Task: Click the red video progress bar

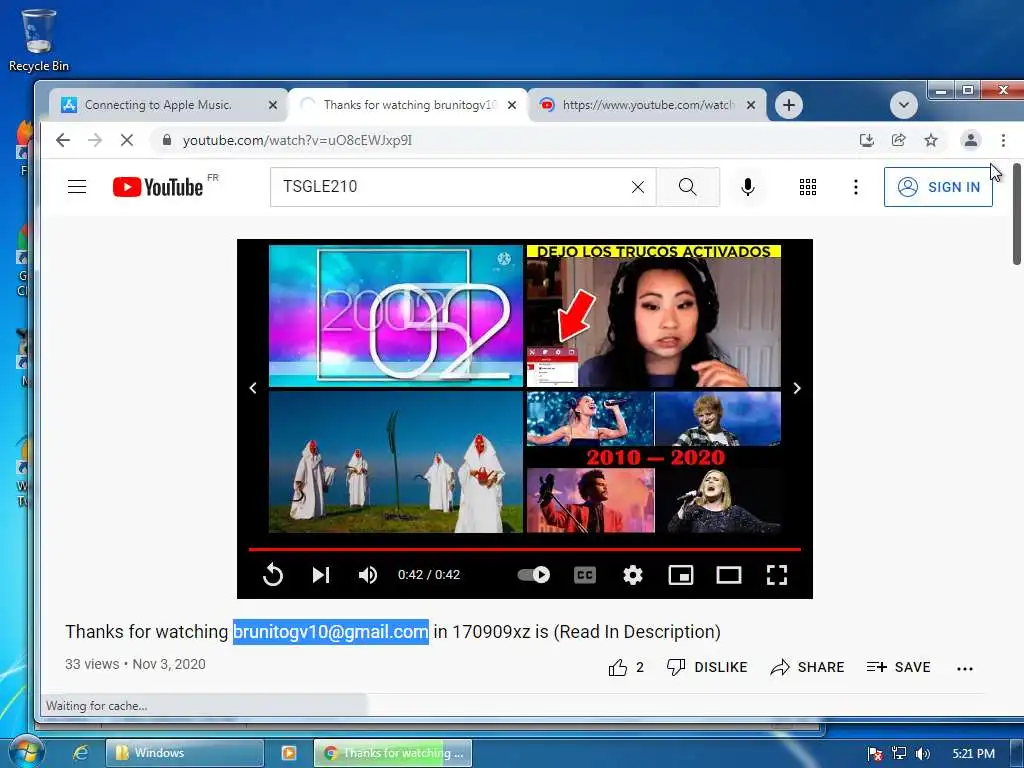Action: pos(524,549)
